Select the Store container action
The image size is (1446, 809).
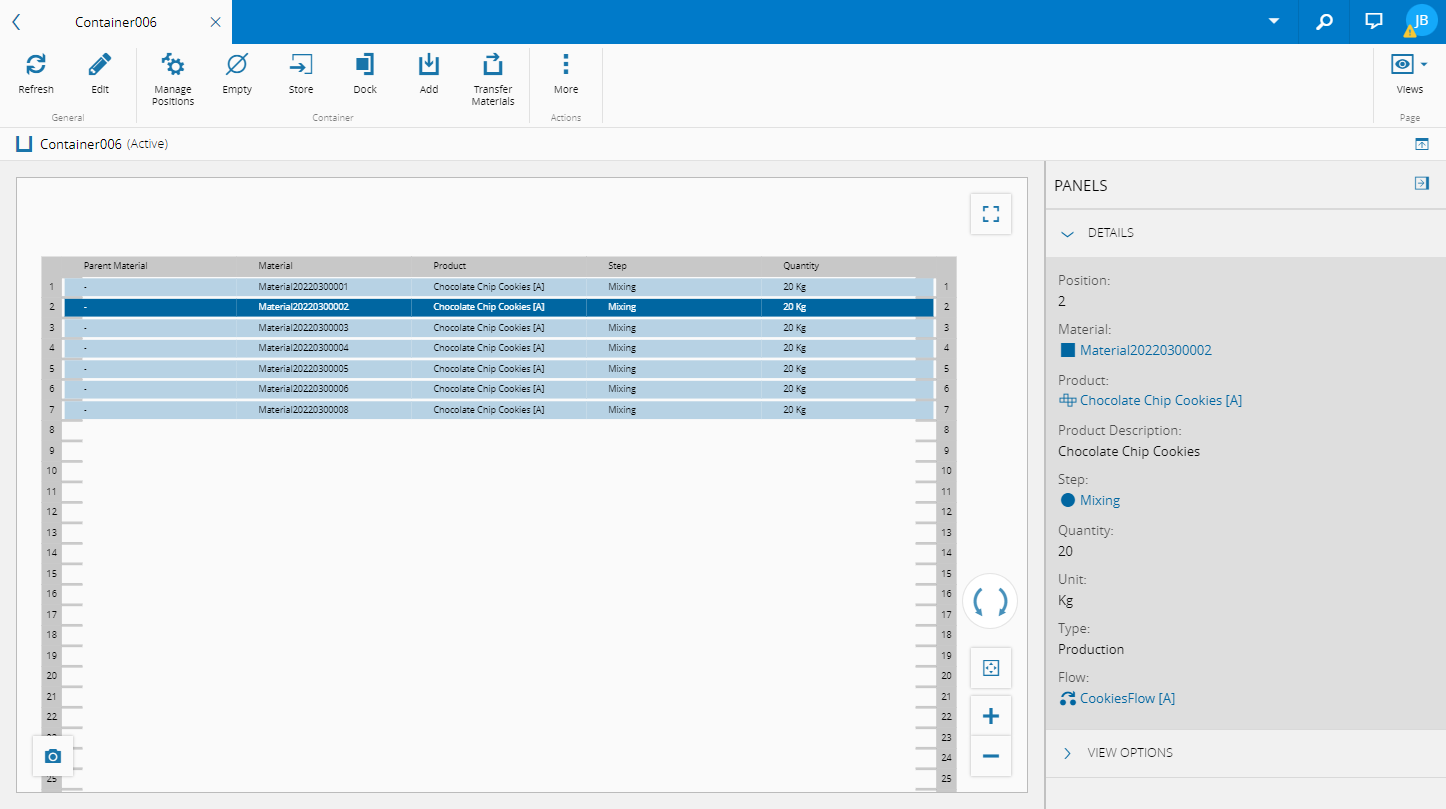click(x=301, y=66)
